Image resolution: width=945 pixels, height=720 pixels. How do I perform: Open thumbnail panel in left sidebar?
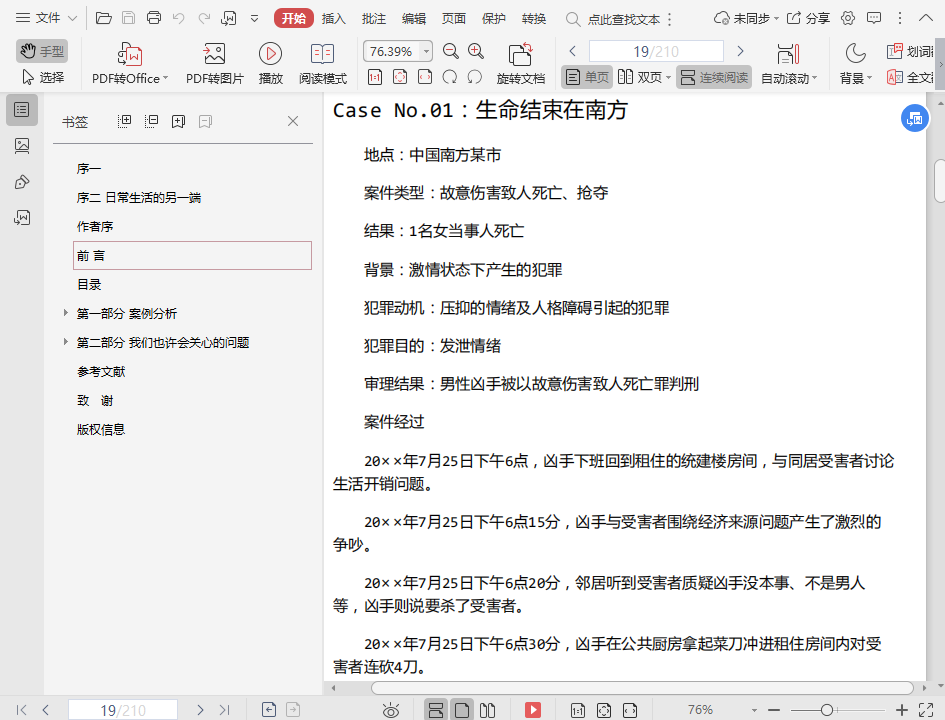point(22,146)
